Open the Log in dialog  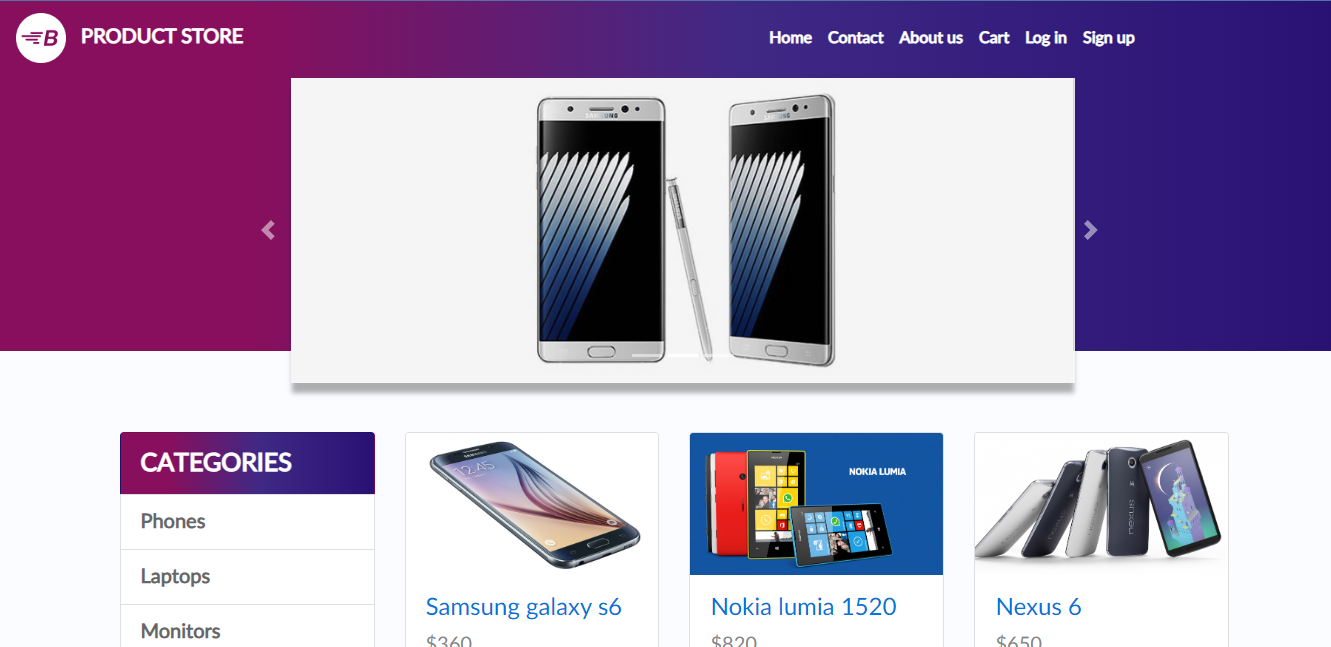point(1046,38)
